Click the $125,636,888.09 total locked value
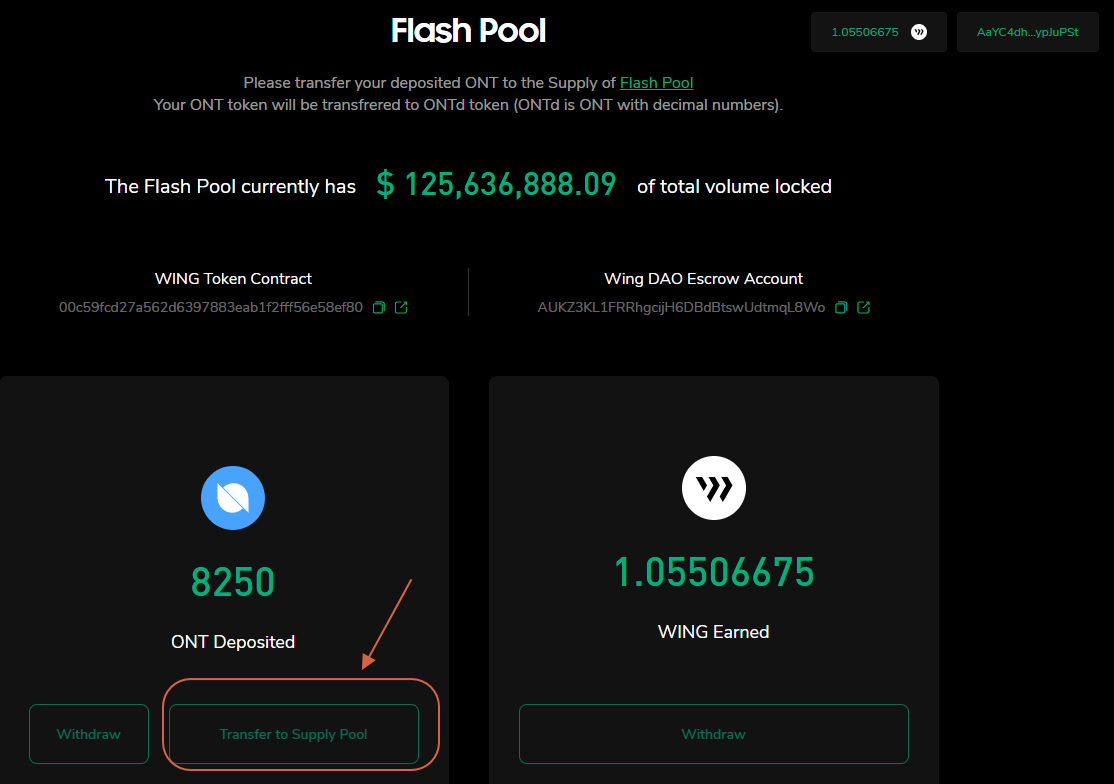1114x784 pixels. [x=496, y=185]
